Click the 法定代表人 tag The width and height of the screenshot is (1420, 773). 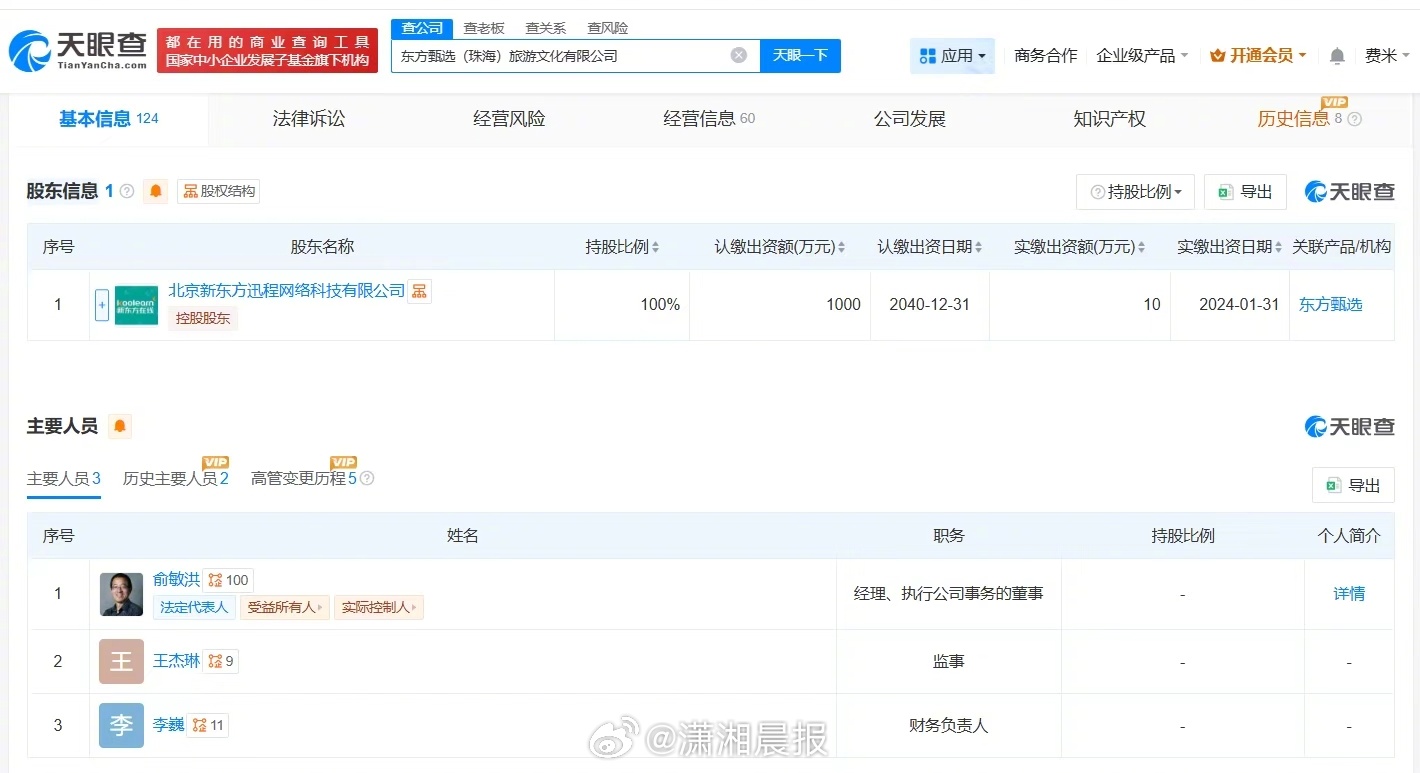pyautogui.click(x=194, y=607)
